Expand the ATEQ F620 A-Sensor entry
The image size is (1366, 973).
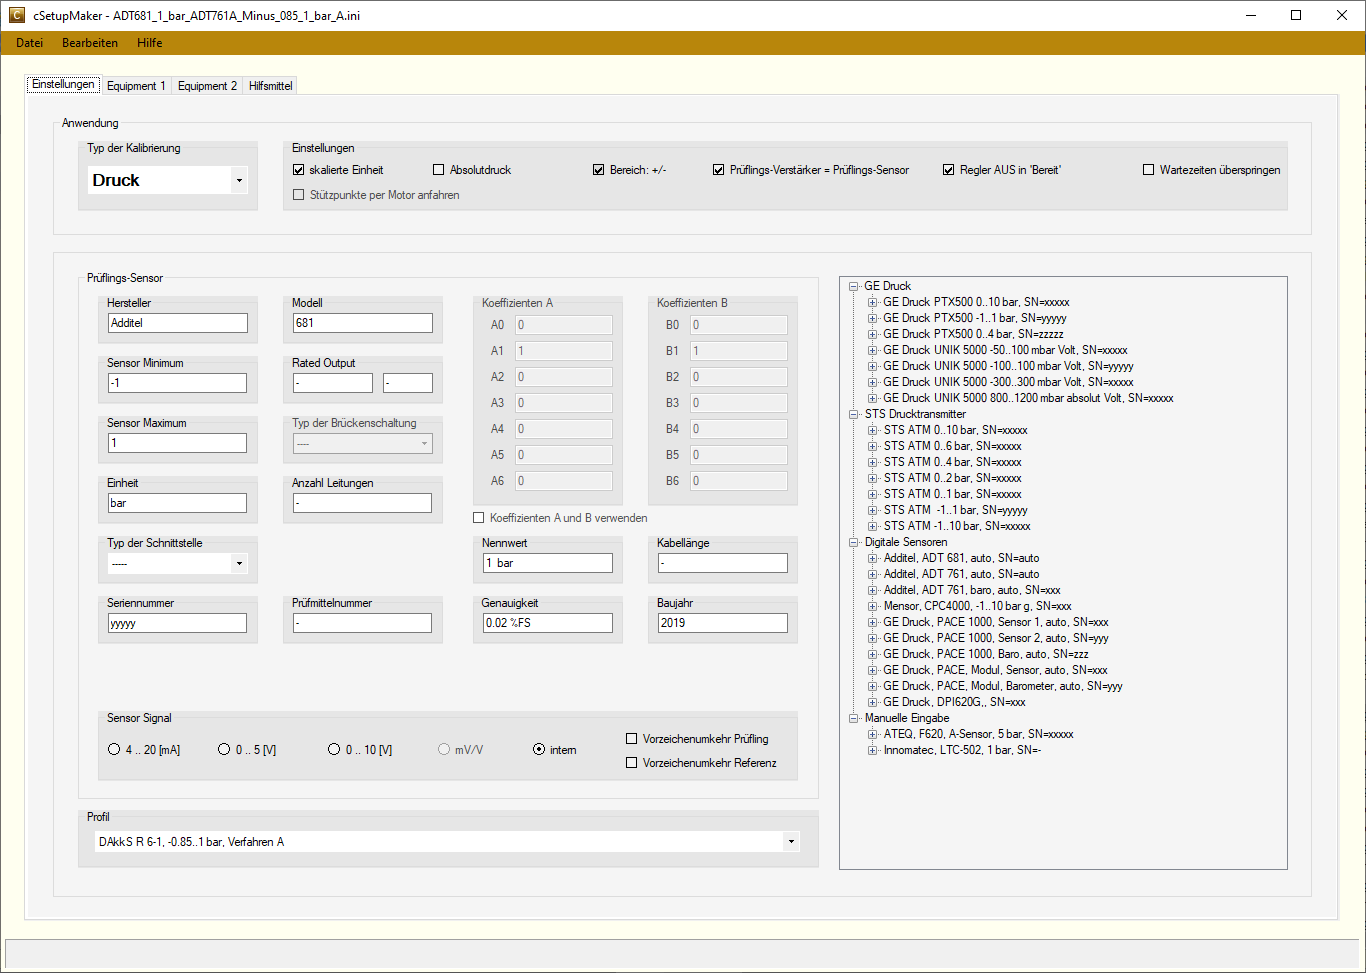coord(872,734)
